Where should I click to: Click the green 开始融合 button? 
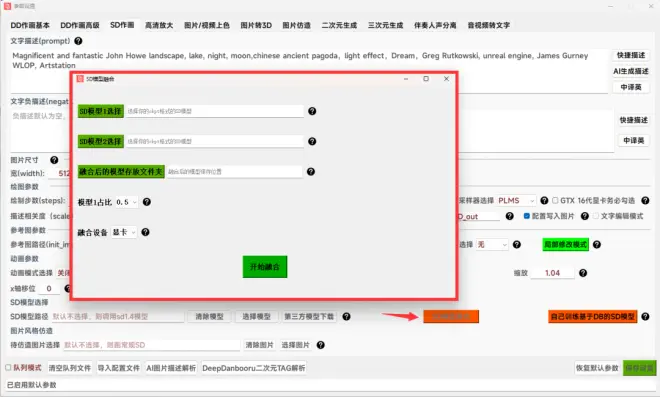click(265, 267)
